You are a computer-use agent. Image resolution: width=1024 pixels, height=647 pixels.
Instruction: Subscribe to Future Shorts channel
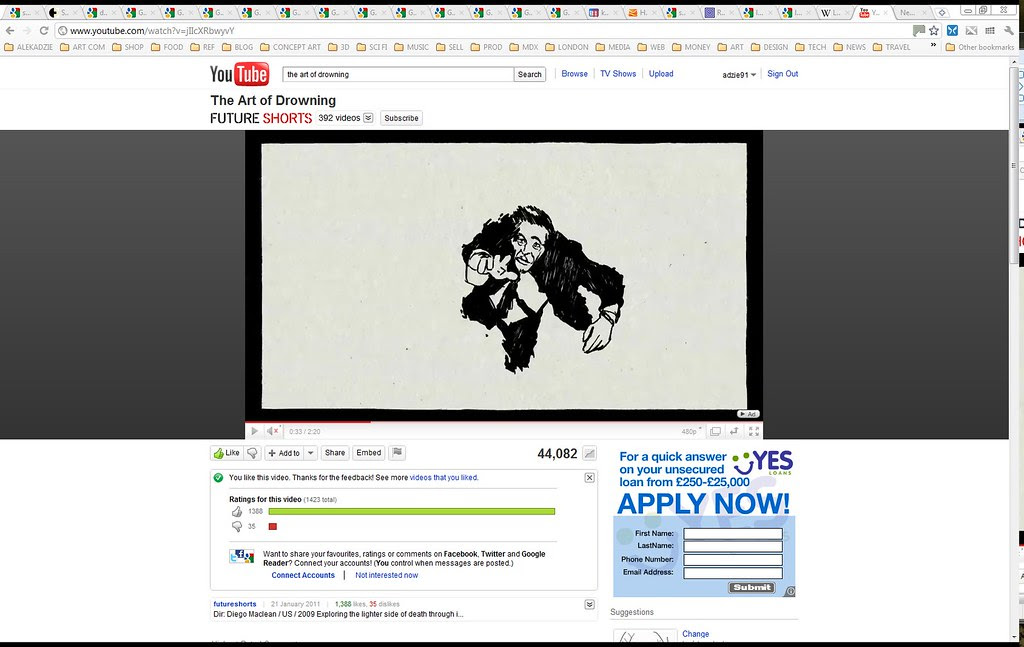click(401, 118)
